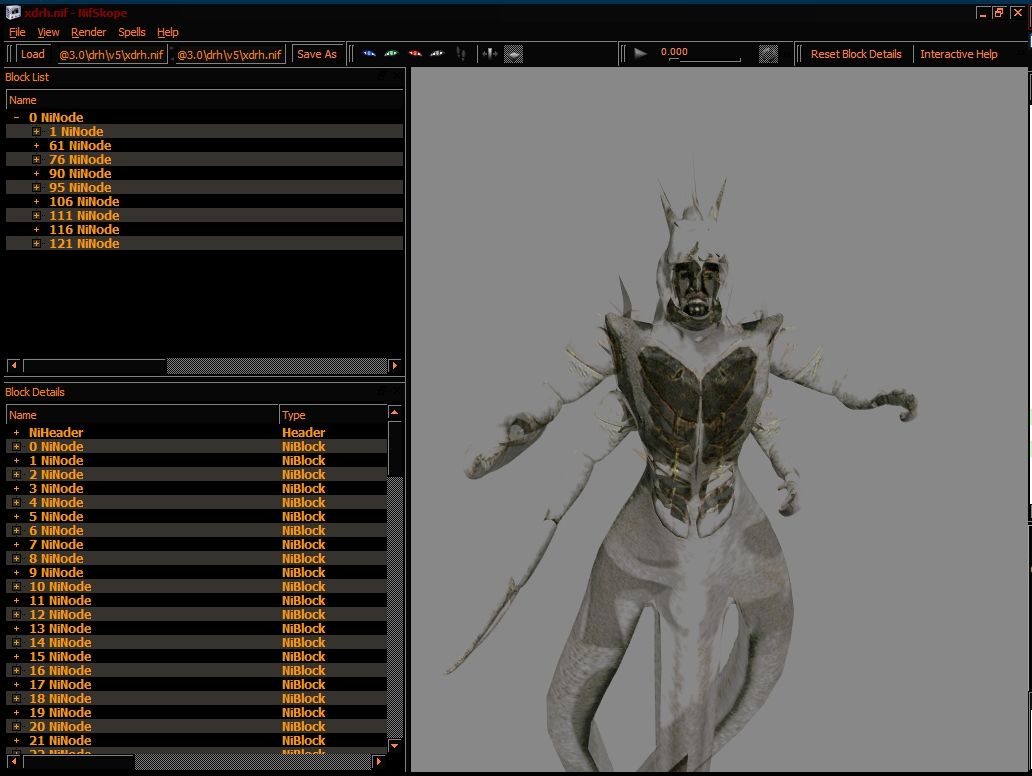Click NiBlock type cell for 12 NiNode
Screen dimensions: 1032x776
[x=303, y=614]
